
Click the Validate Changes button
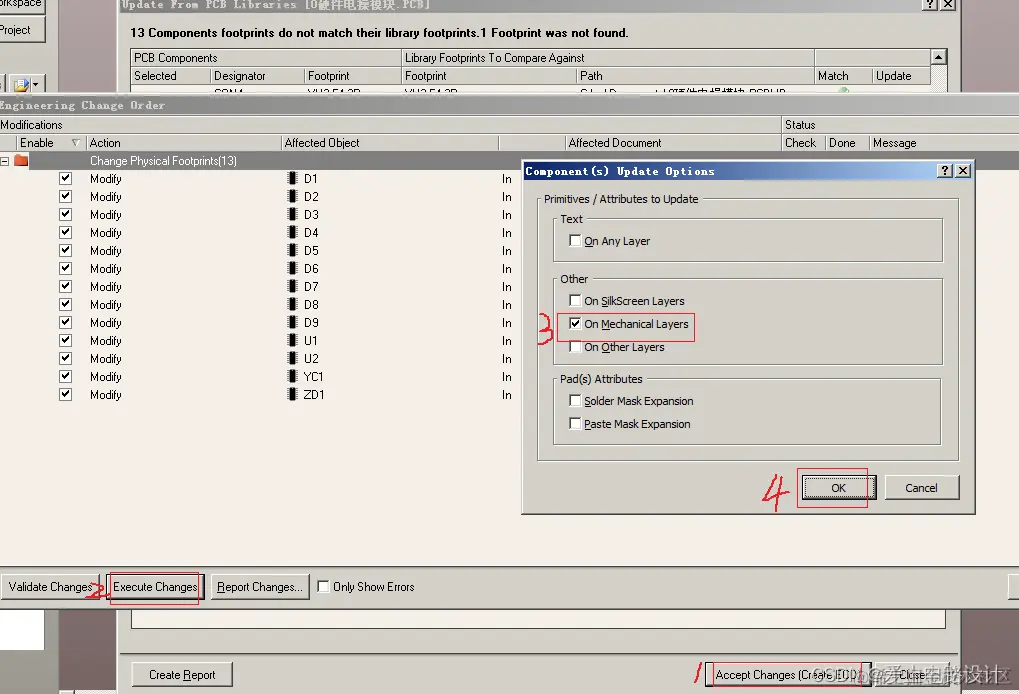click(50, 587)
